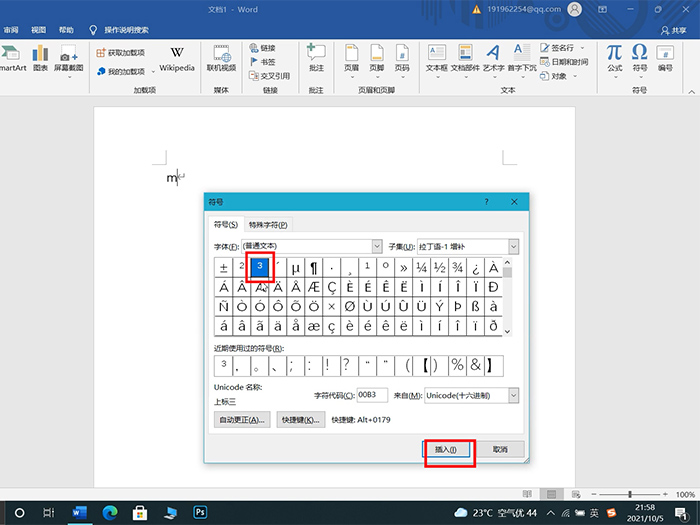Expand the 子集 subset dropdown
This screenshot has width=700, height=525.
pos(513,246)
